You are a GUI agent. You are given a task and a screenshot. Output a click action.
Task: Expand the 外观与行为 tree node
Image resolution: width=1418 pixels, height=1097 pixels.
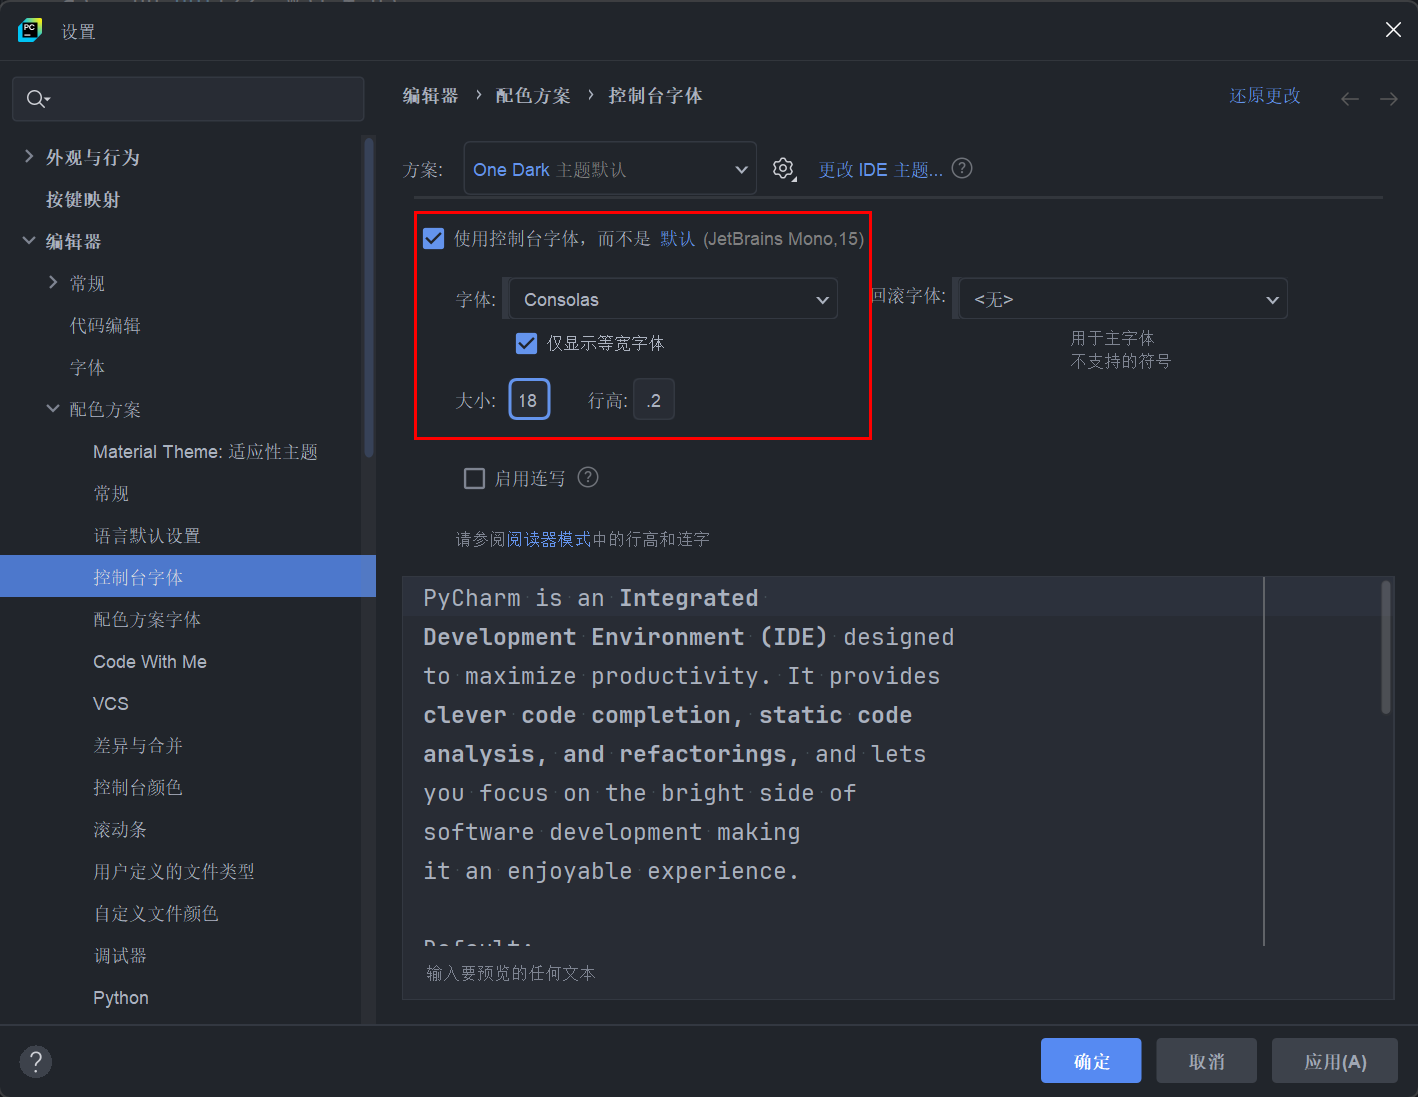[29, 156]
